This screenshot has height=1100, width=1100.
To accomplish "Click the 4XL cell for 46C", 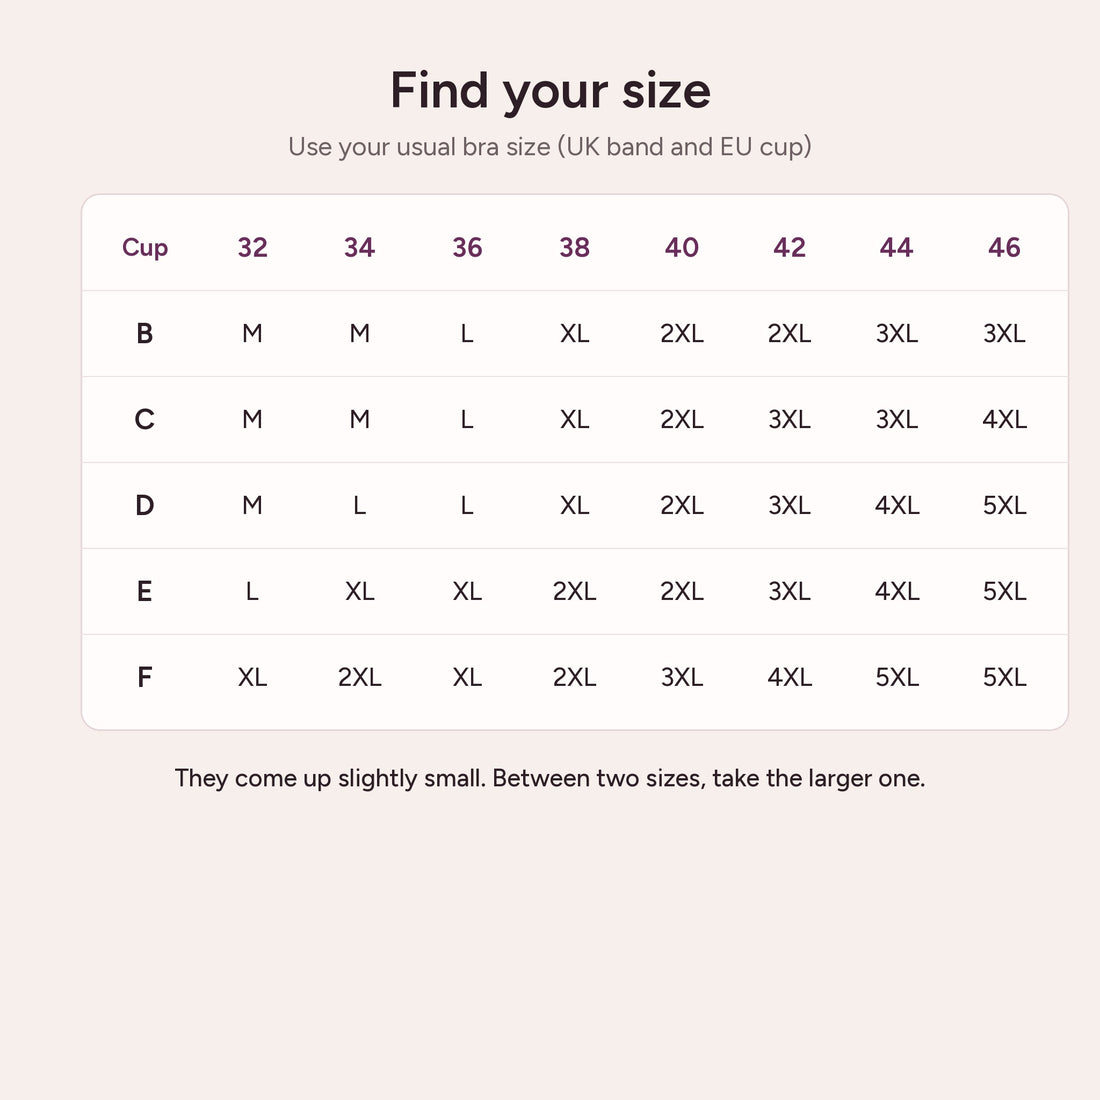I will (x=1004, y=420).
